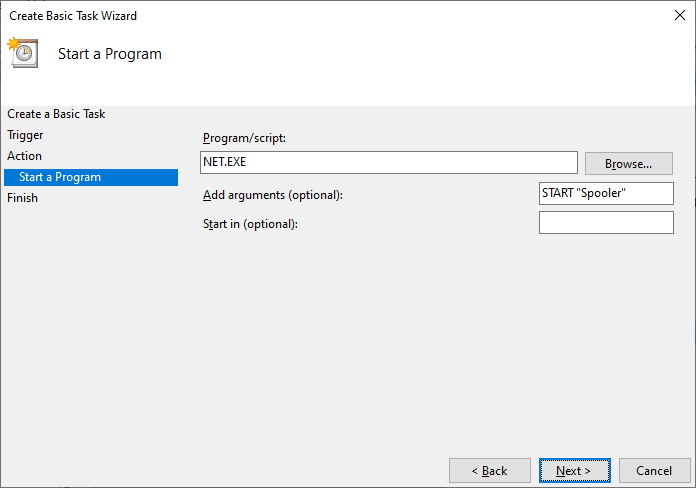Screen dimensions: 696x488
Task: Close the Create Basic Task Wizard
Action: coord(680,15)
